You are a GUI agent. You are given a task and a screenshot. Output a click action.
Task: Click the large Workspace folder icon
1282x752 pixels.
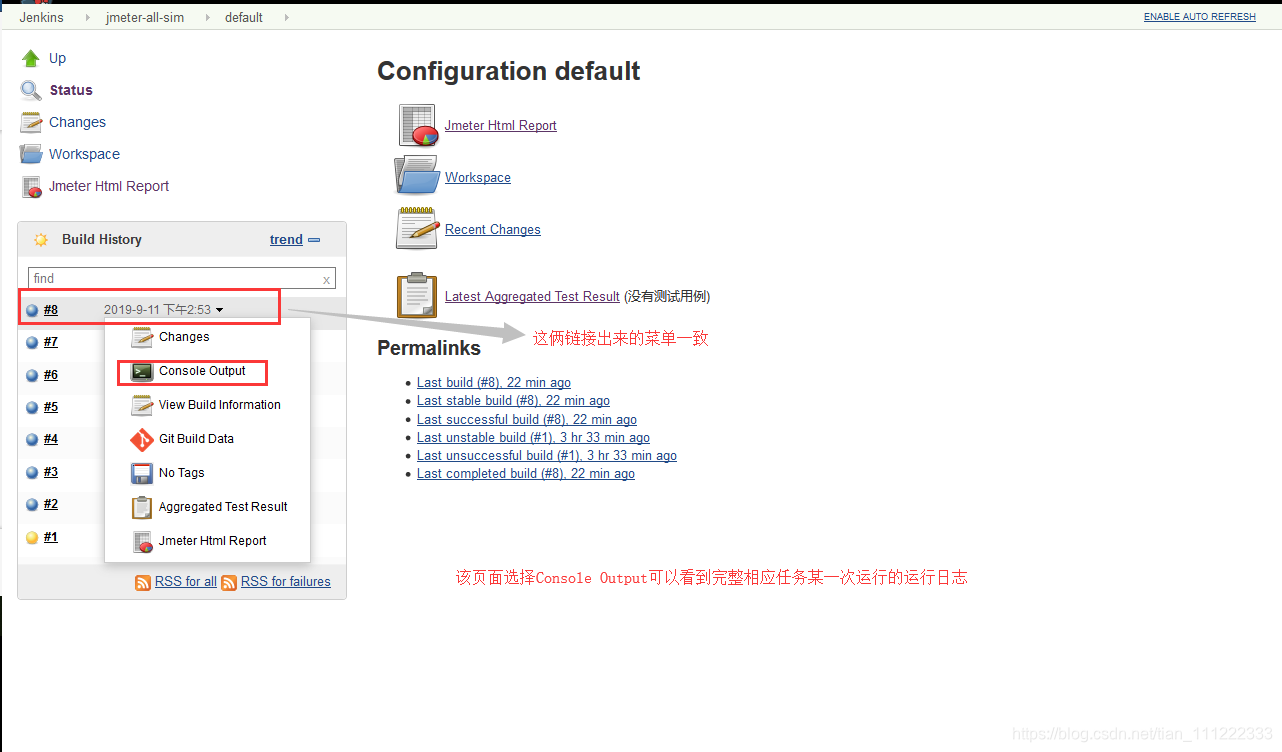pyautogui.click(x=417, y=175)
